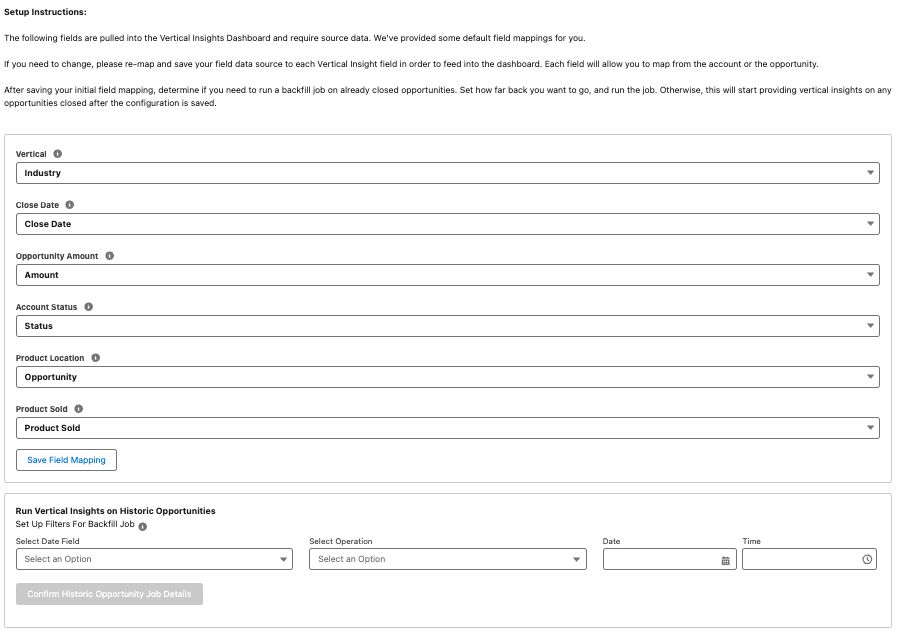This screenshot has height=638, width=899.
Task: Click the Setup Instructions heading
Action: [x=45, y=12]
